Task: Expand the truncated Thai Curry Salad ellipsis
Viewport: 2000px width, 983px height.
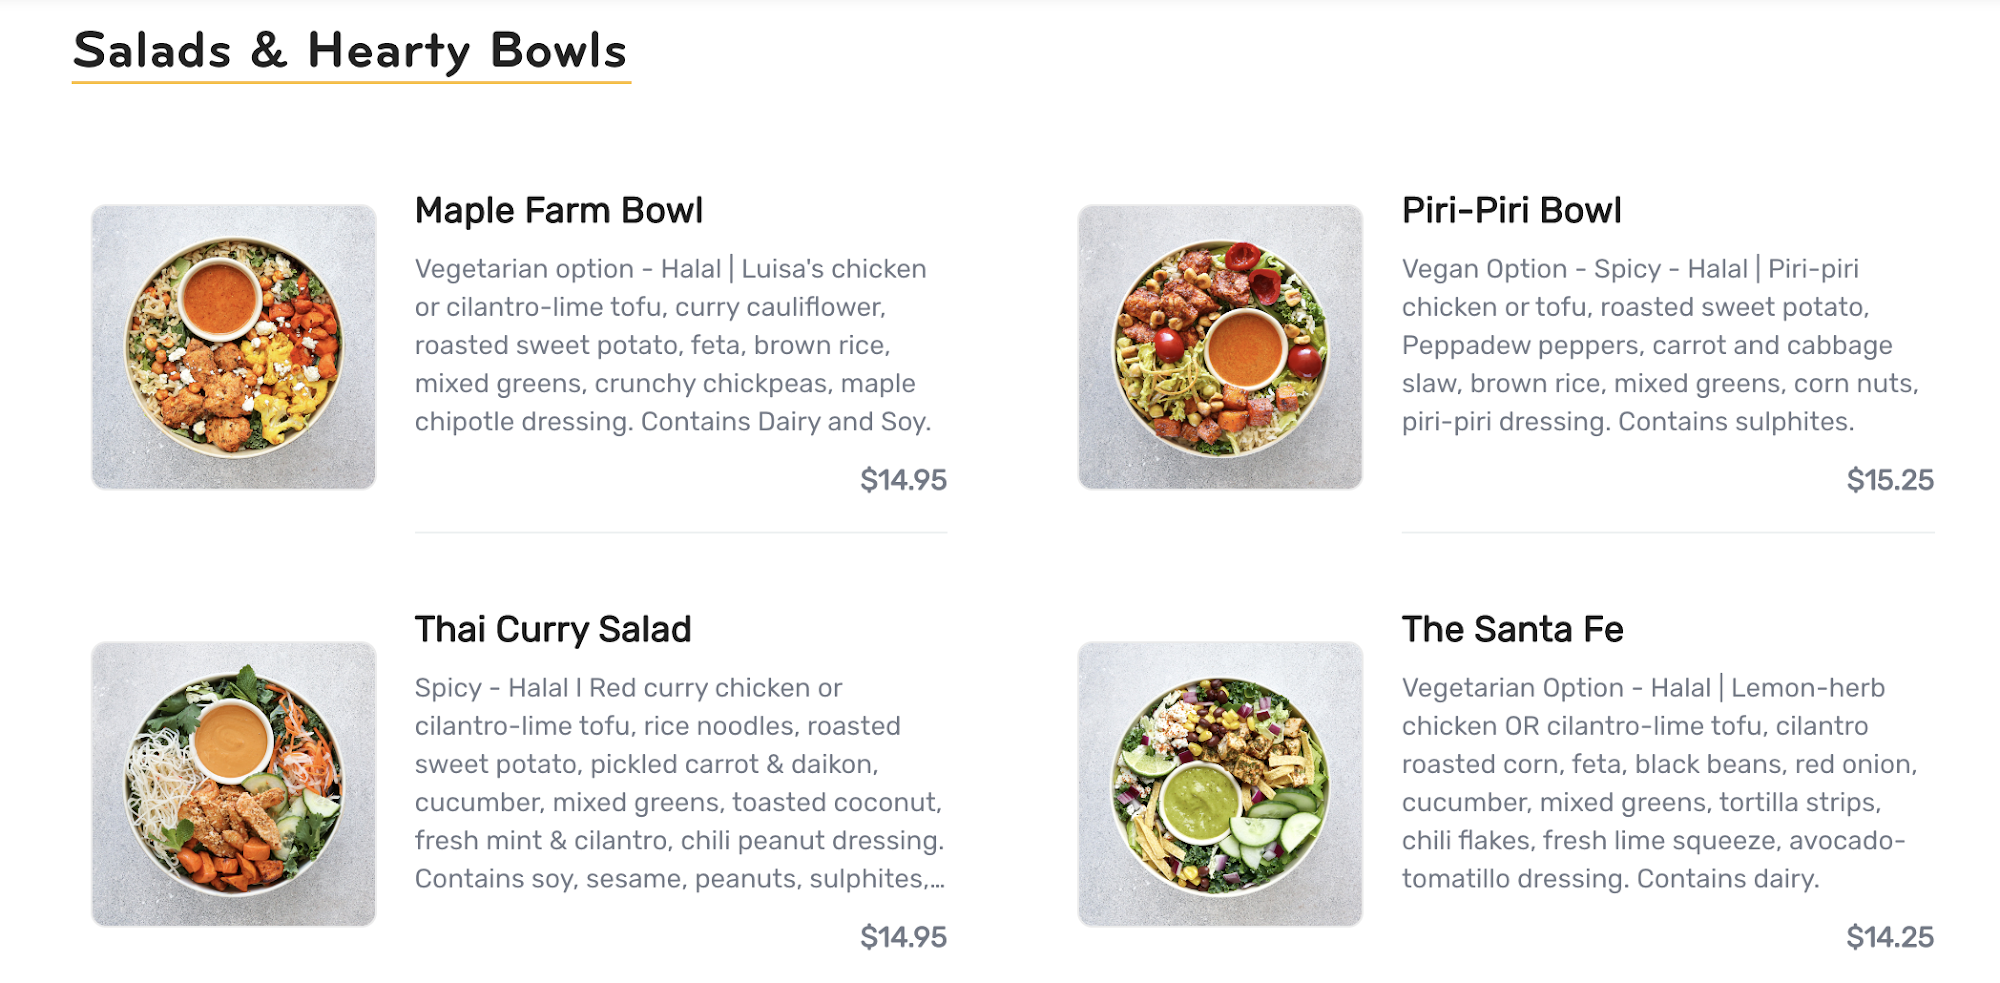Action: (937, 880)
